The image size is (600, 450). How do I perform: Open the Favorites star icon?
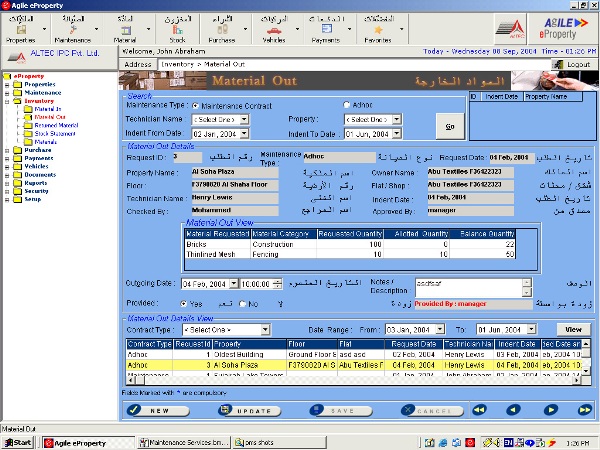click(378, 29)
